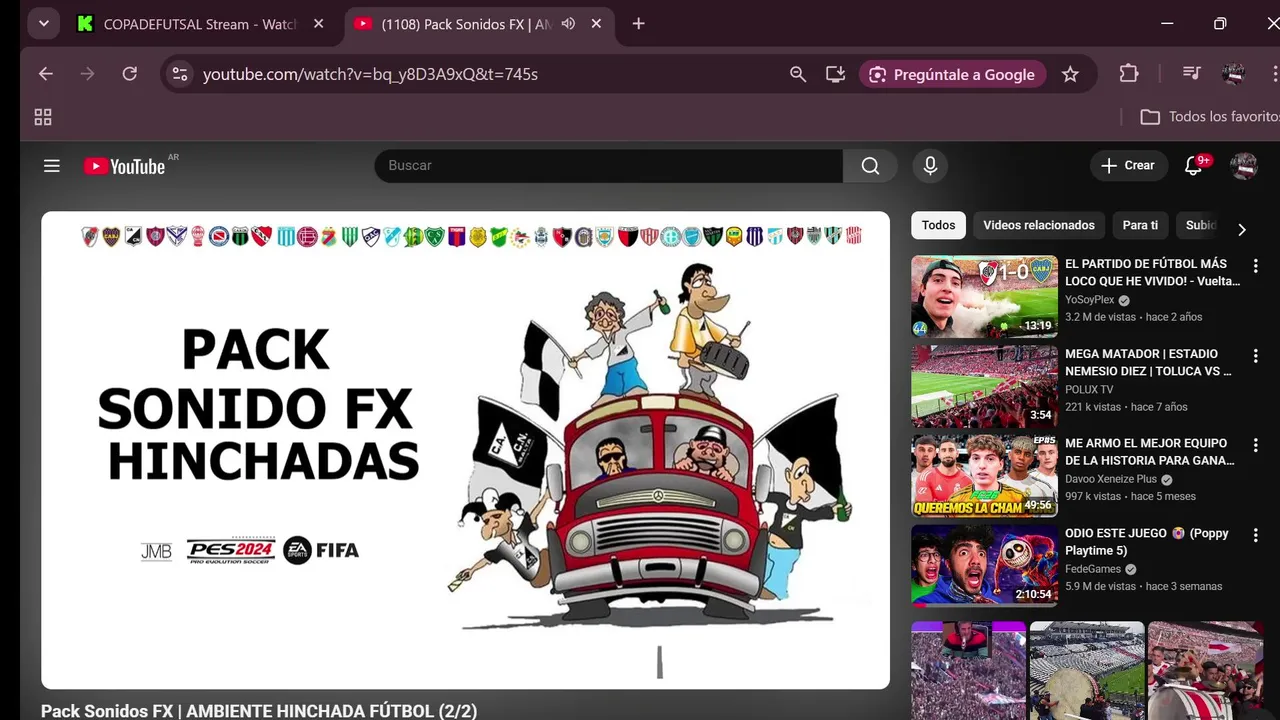The height and width of the screenshot is (720, 1280).
Task: Open MEGA MATADOR ESTADIO NEMESIO DIEZ title
Action: (1148, 362)
